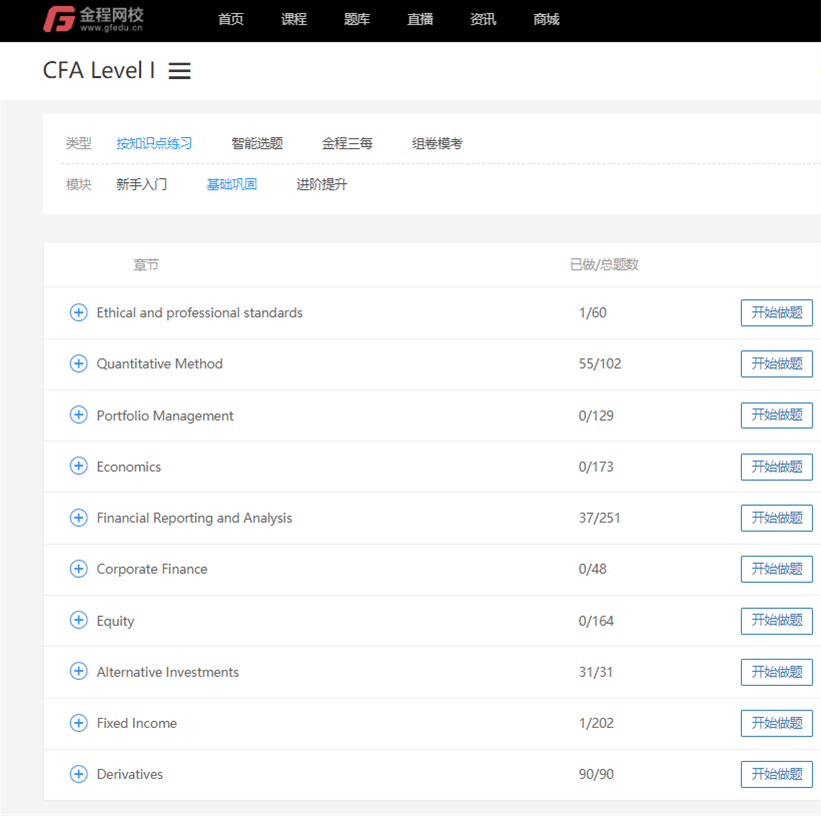Click the 金程网校 logo

93,19
